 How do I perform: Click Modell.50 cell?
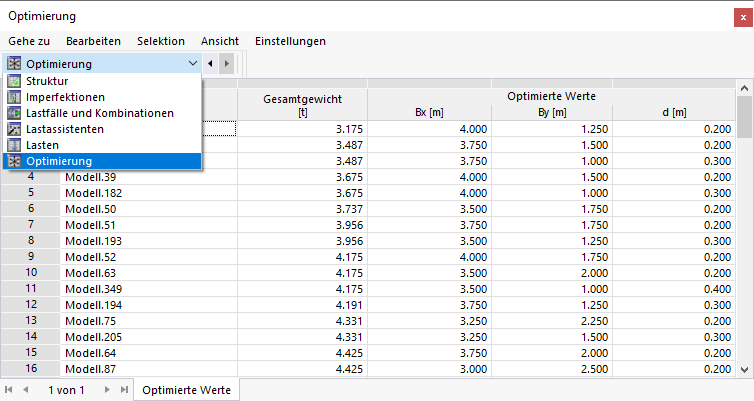(x=149, y=209)
